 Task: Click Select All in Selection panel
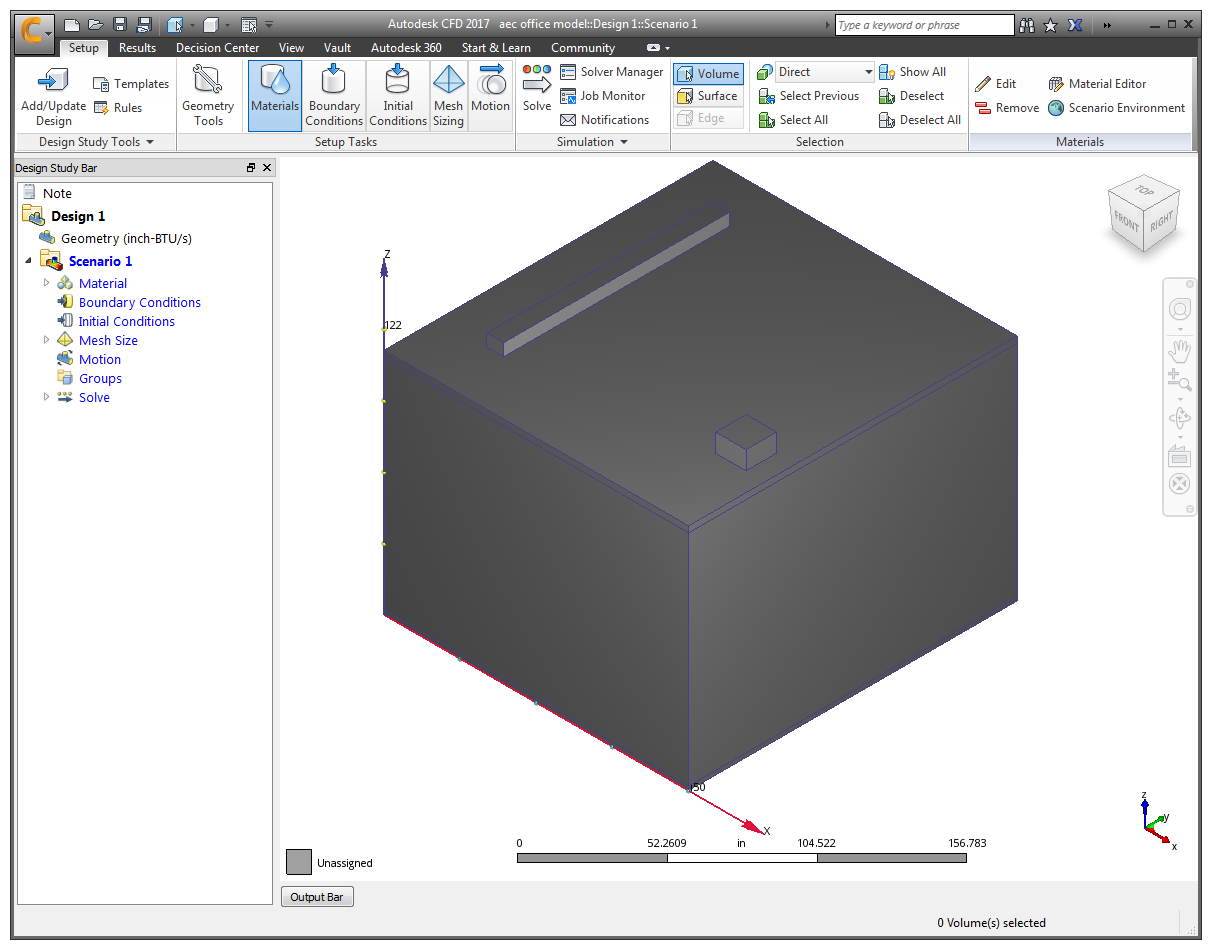click(794, 120)
